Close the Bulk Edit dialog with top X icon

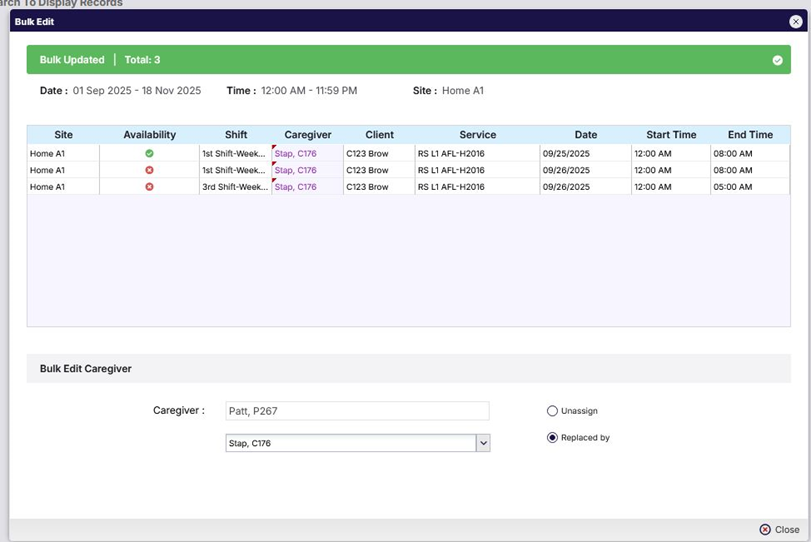795,21
